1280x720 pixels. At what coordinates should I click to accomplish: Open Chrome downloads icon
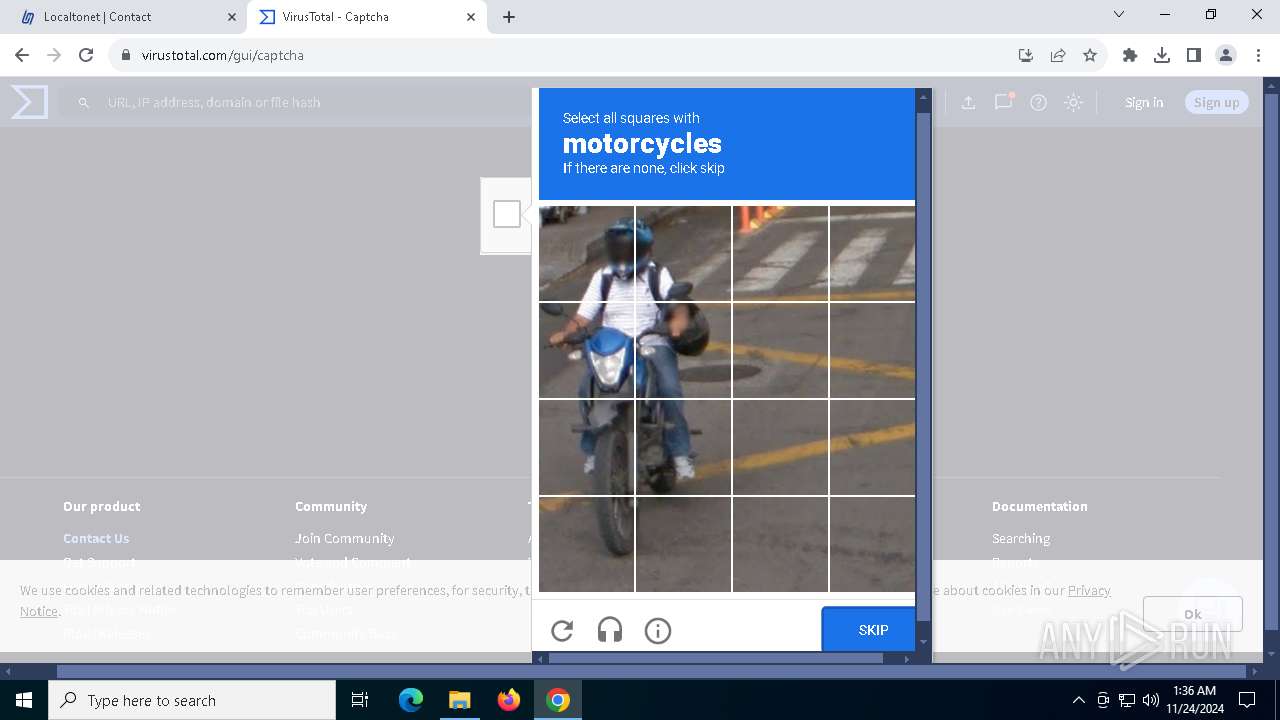tap(1162, 55)
